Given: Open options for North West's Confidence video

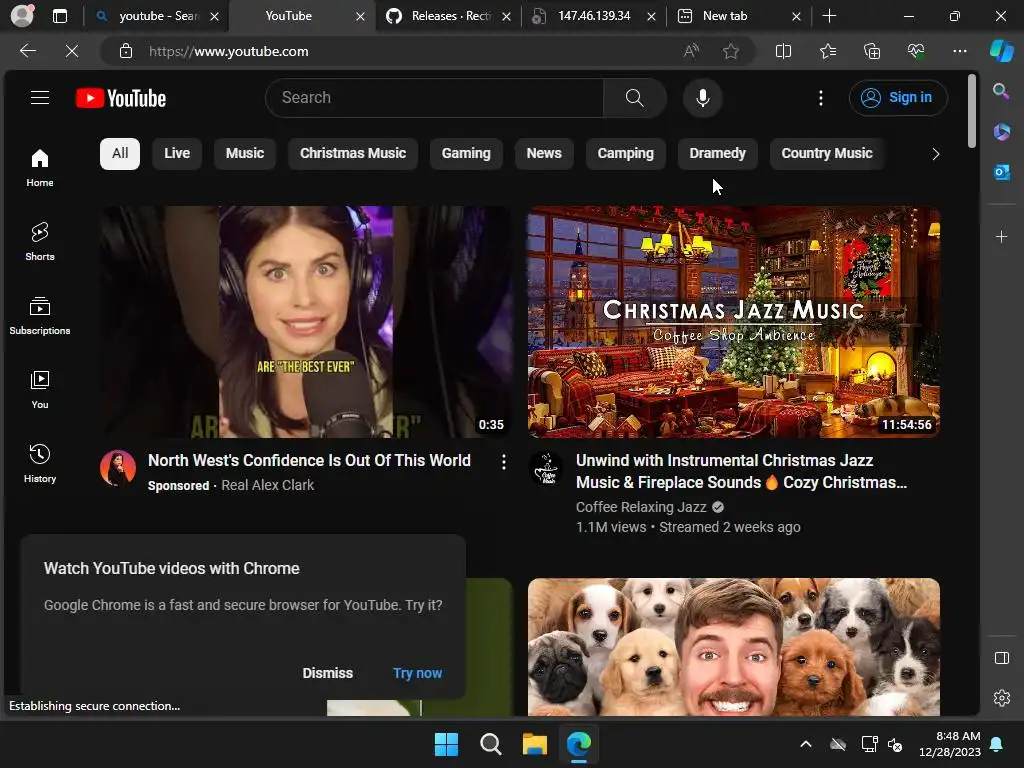Looking at the screenshot, I should (x=504, y=462).
